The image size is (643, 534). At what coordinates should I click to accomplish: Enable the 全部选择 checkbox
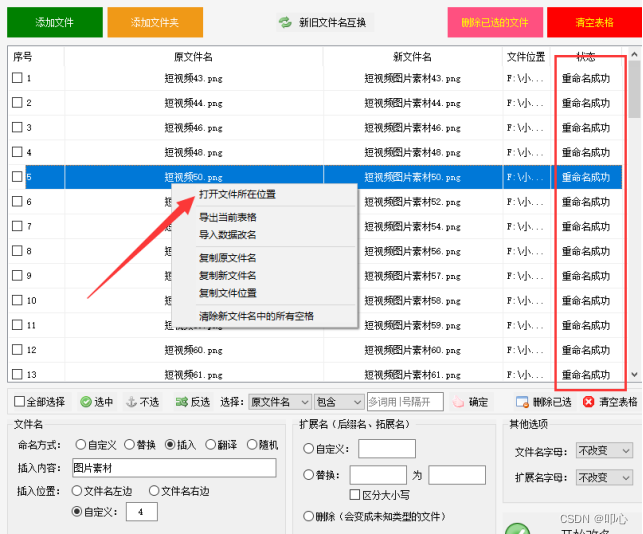pos(19,402)
